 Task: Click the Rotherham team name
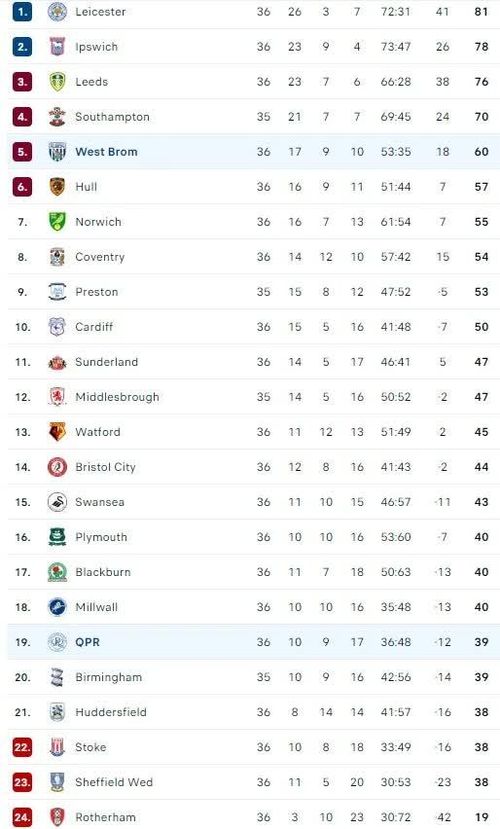pos(106,817)
